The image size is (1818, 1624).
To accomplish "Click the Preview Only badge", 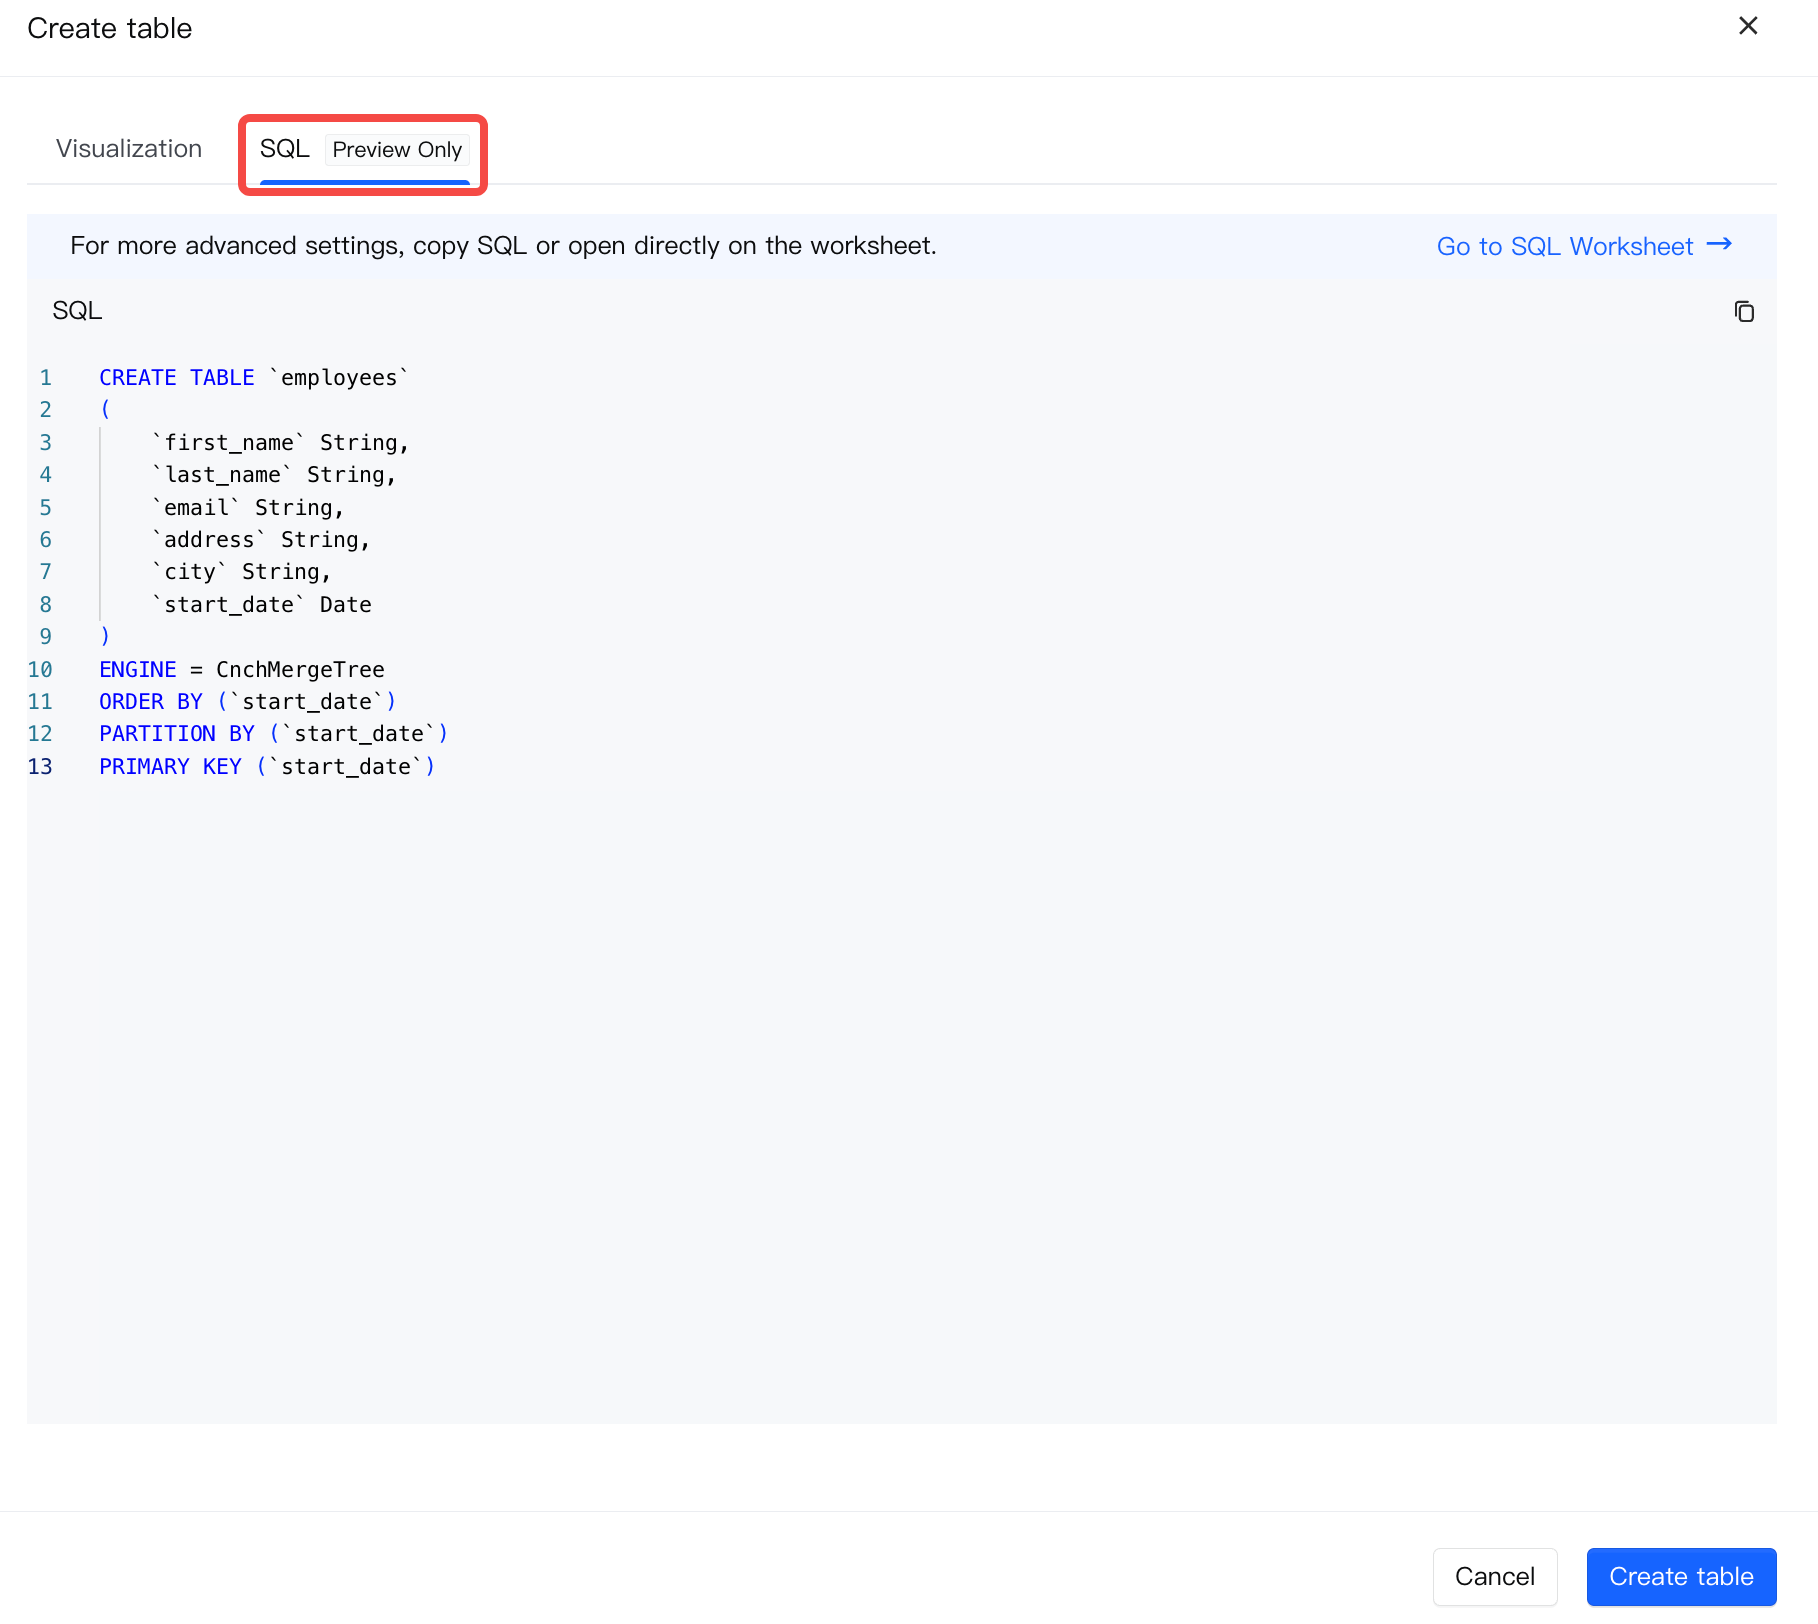I will click(x=397, y=150).
